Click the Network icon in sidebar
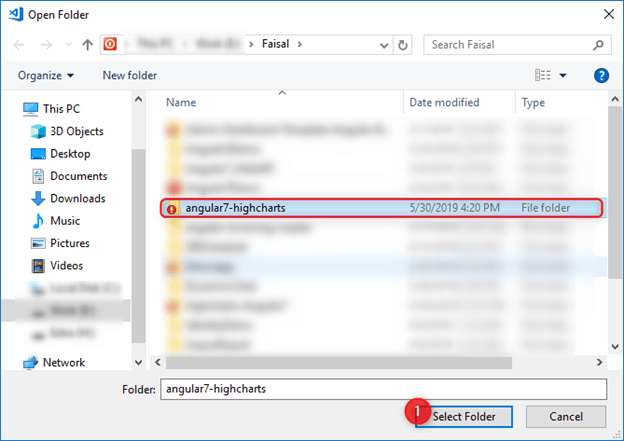 point(31,363)
